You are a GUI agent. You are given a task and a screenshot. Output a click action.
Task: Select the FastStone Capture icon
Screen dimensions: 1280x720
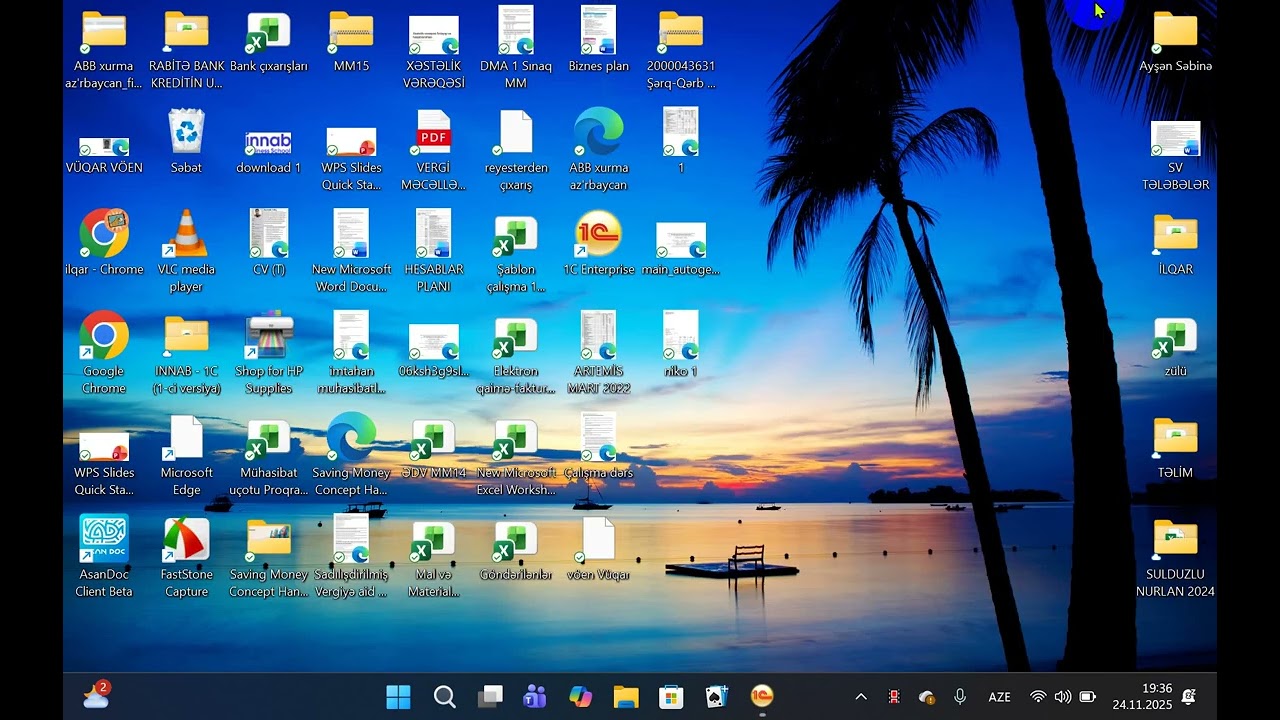[186, 557]
